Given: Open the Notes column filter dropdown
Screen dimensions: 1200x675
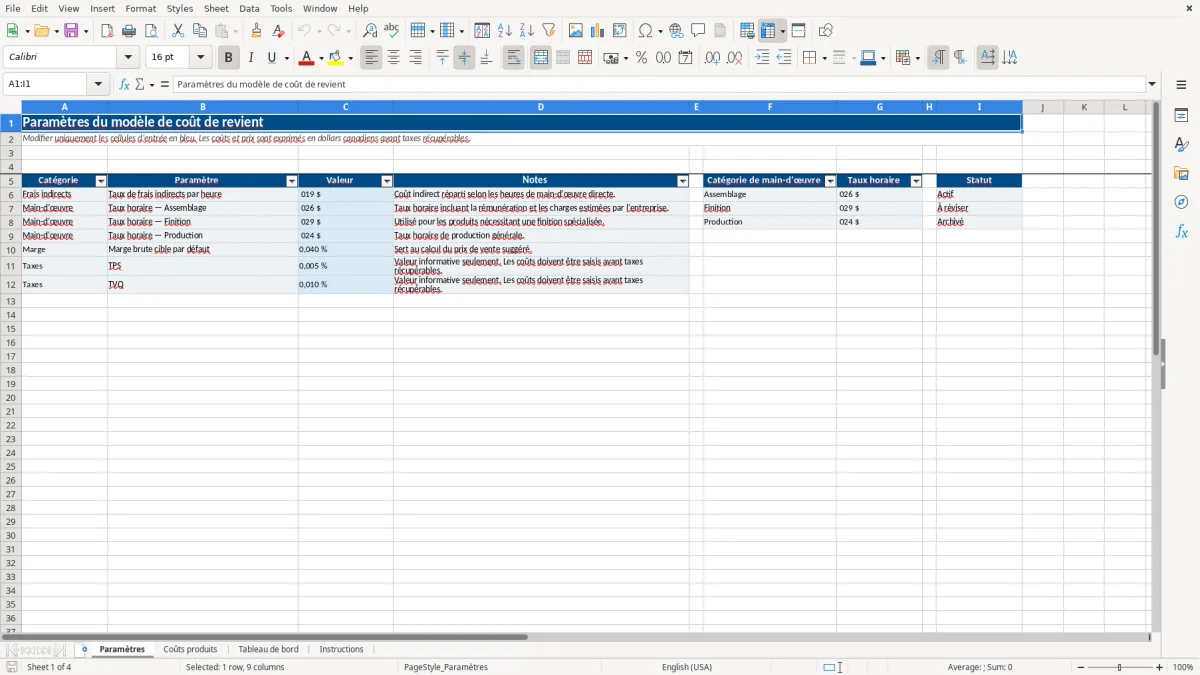Looking at the screenshot, I should coord(683,181).
